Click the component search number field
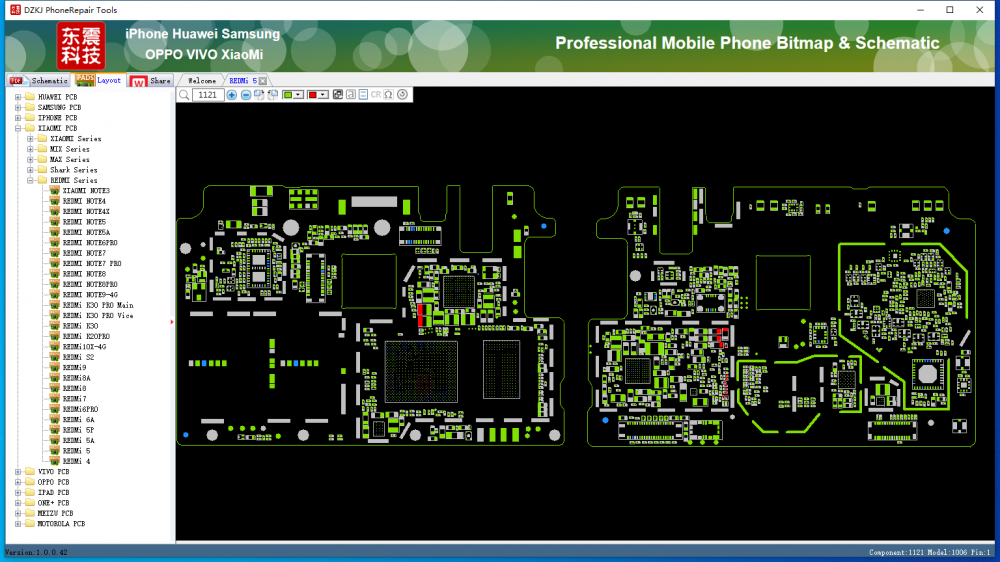This screenshot has width=1000, height=562. coord(208,95)
